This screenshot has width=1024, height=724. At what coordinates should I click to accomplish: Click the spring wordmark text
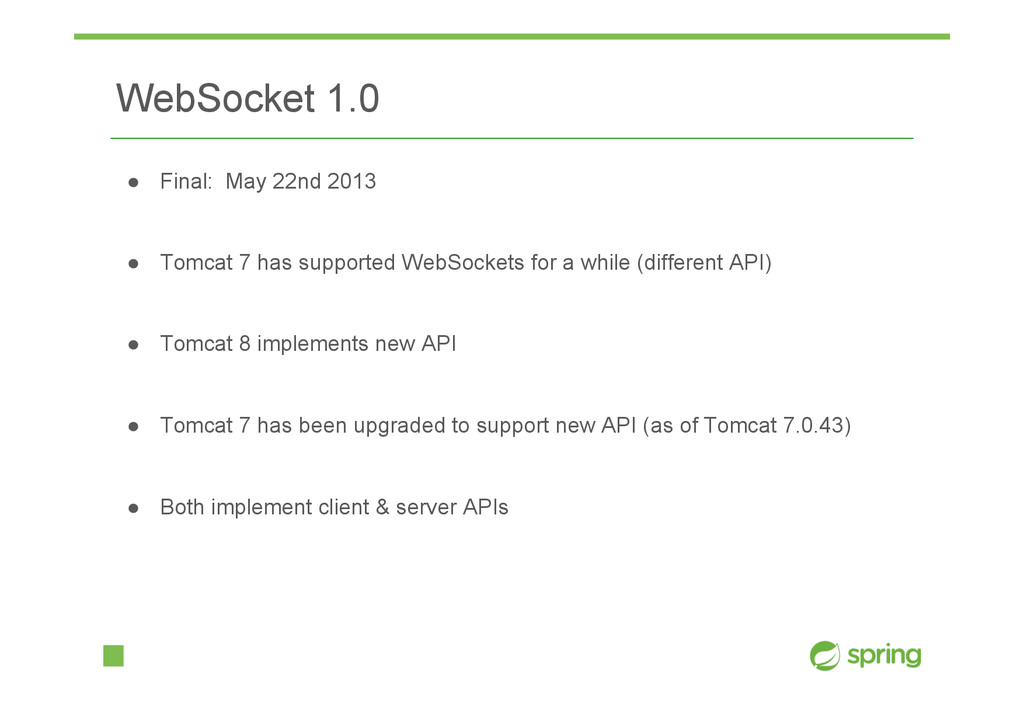(884, 655)
